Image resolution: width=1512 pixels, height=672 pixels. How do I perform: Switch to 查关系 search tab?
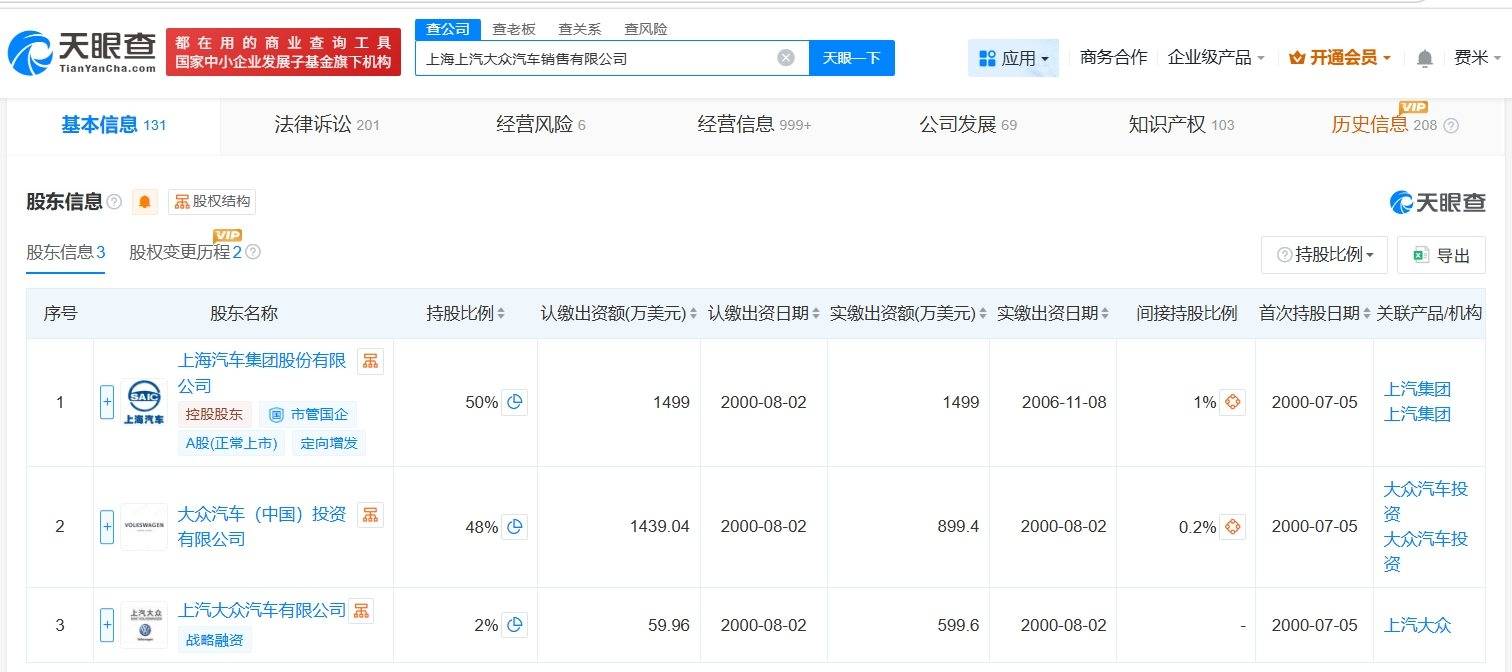pos(580,29)
